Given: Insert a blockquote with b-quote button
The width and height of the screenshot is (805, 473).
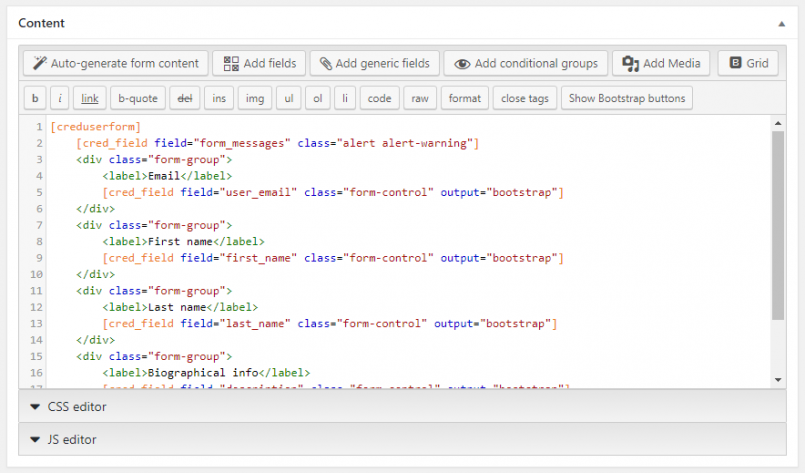Looking at the screenshot, I should coord(138,98).
